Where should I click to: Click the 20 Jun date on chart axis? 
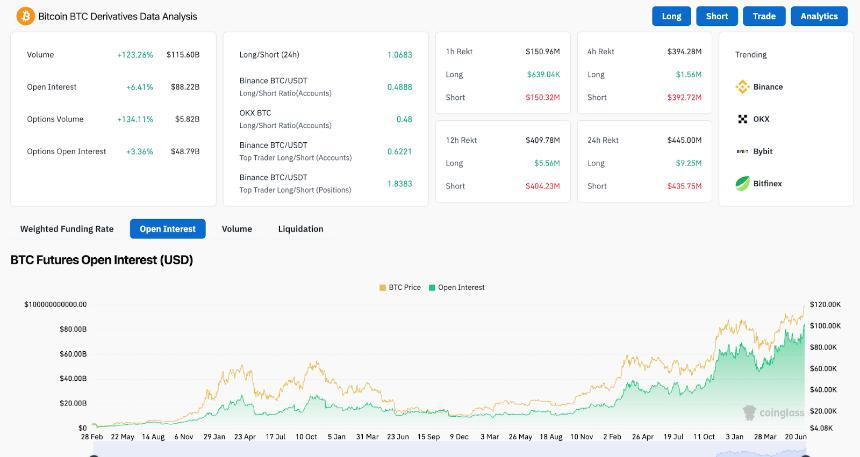794,437
